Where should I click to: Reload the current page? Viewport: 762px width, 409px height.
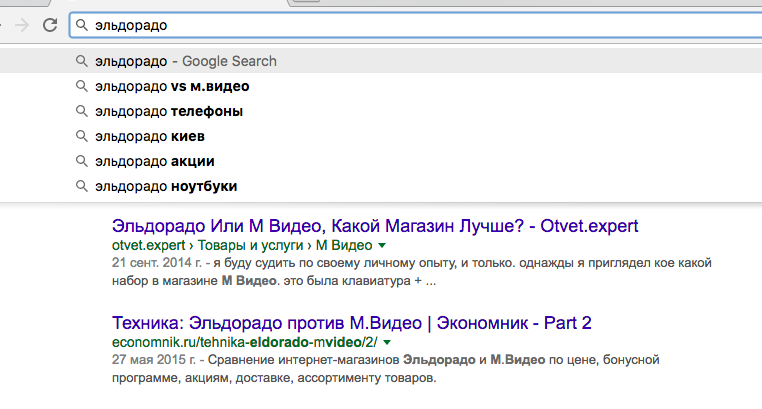point(49,25)
